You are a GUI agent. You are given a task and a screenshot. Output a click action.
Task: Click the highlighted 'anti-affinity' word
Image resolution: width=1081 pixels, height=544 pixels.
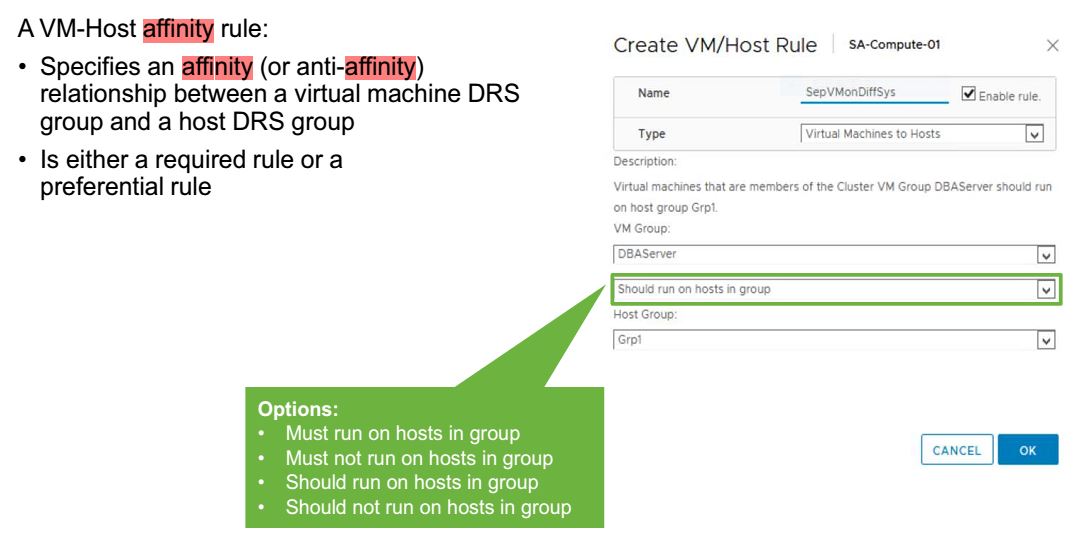pos(360,67)
